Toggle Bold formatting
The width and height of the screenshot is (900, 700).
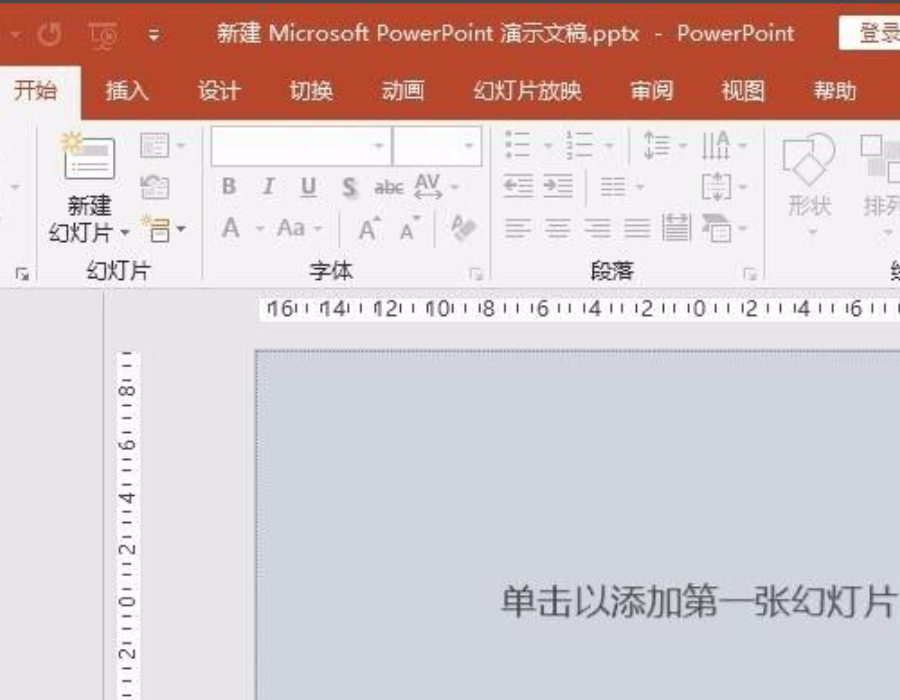228,186
